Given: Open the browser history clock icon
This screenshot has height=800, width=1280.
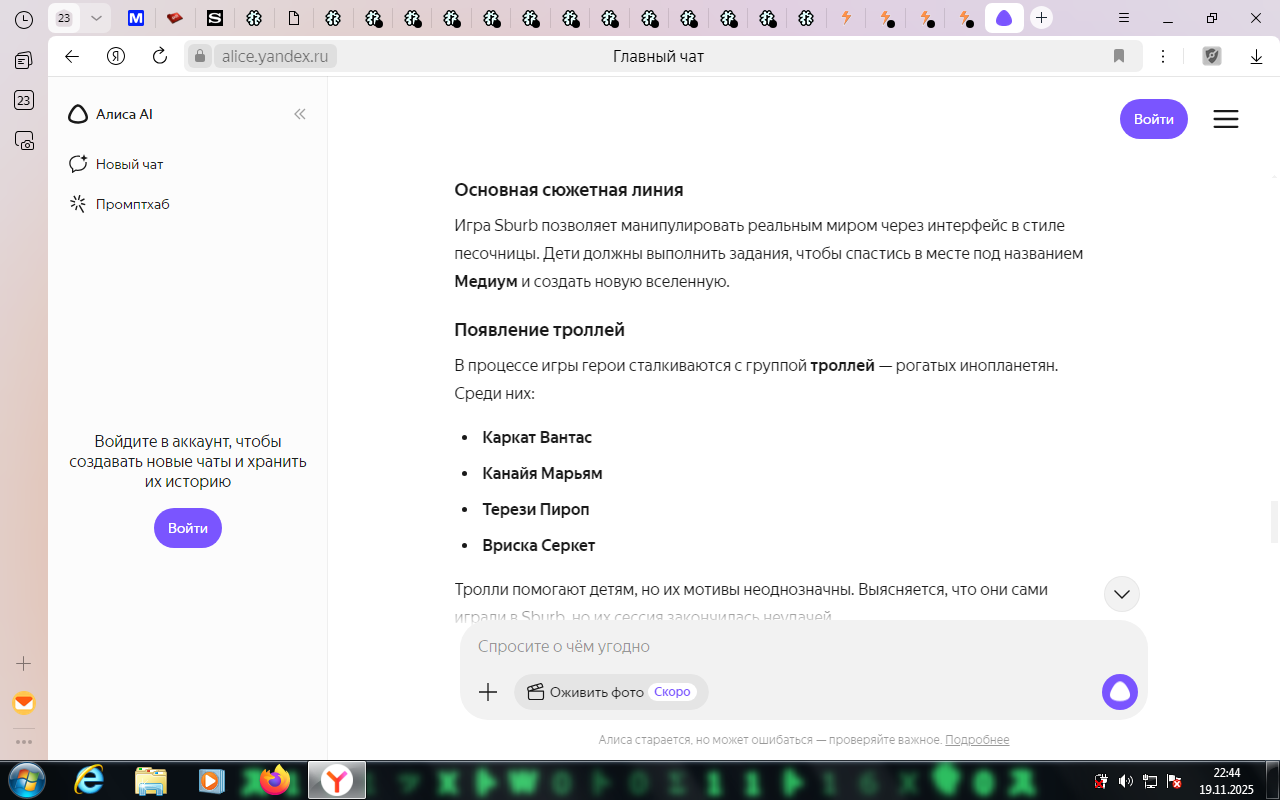Looking at the screenshot, I should tap(24, 18).
